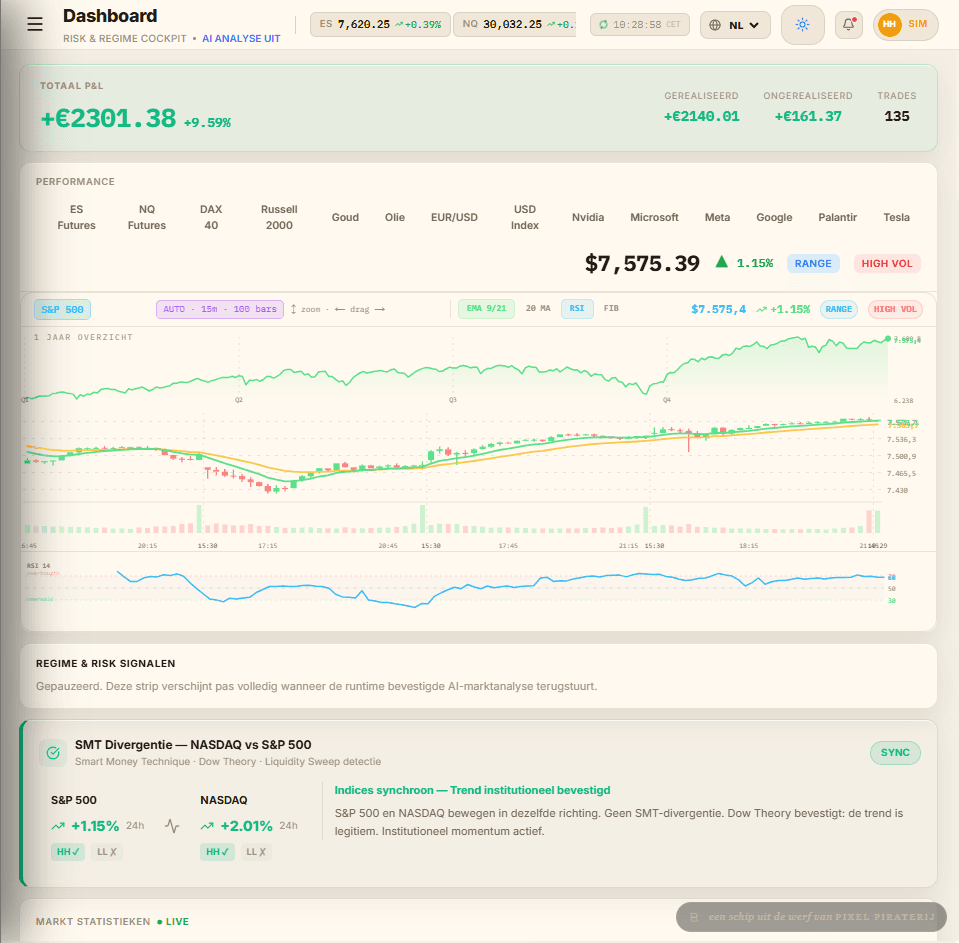This screenshot has height=943, width=959.
Task: Click the NQ 30,032.25 ticker pill
Action: [514, 24]
